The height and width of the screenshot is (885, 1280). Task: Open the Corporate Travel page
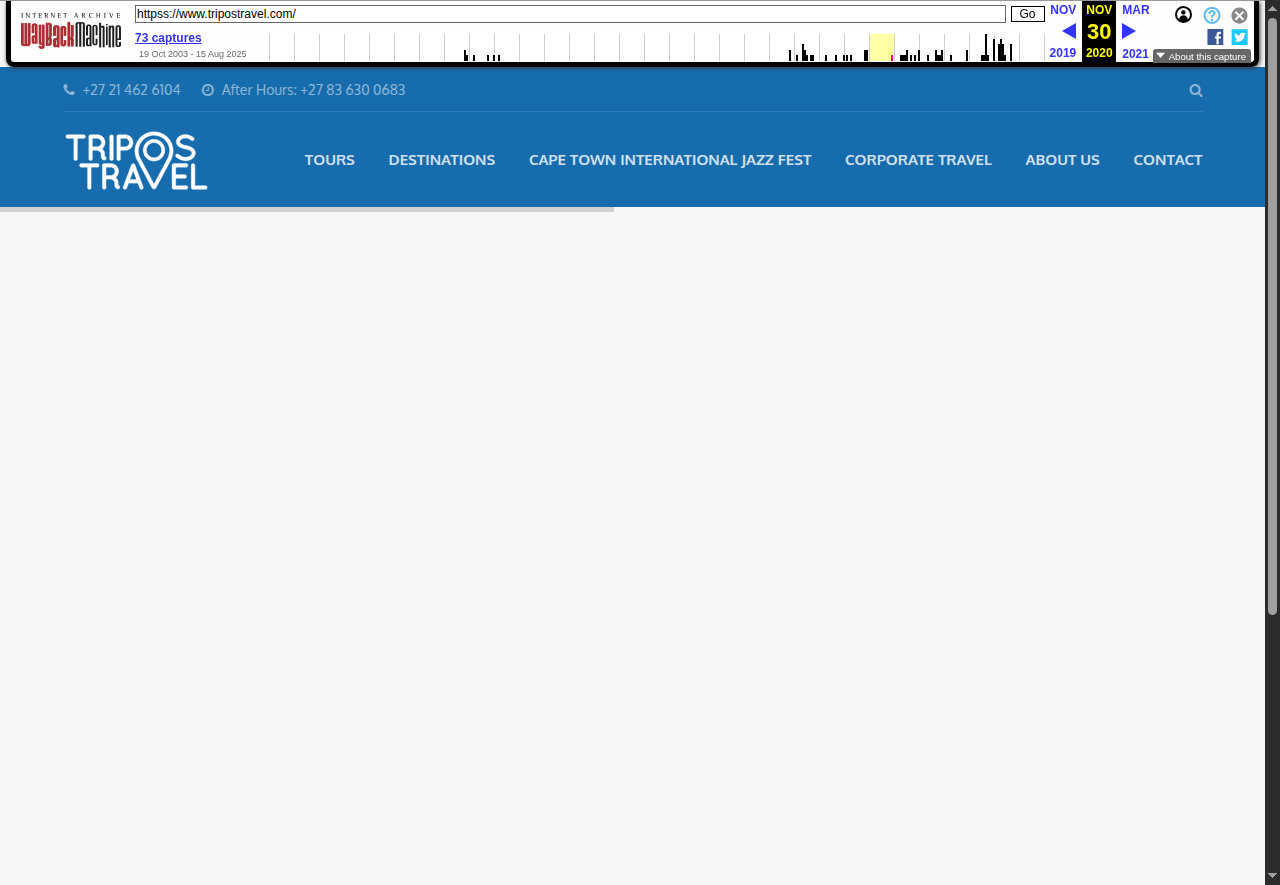[918, 160]
